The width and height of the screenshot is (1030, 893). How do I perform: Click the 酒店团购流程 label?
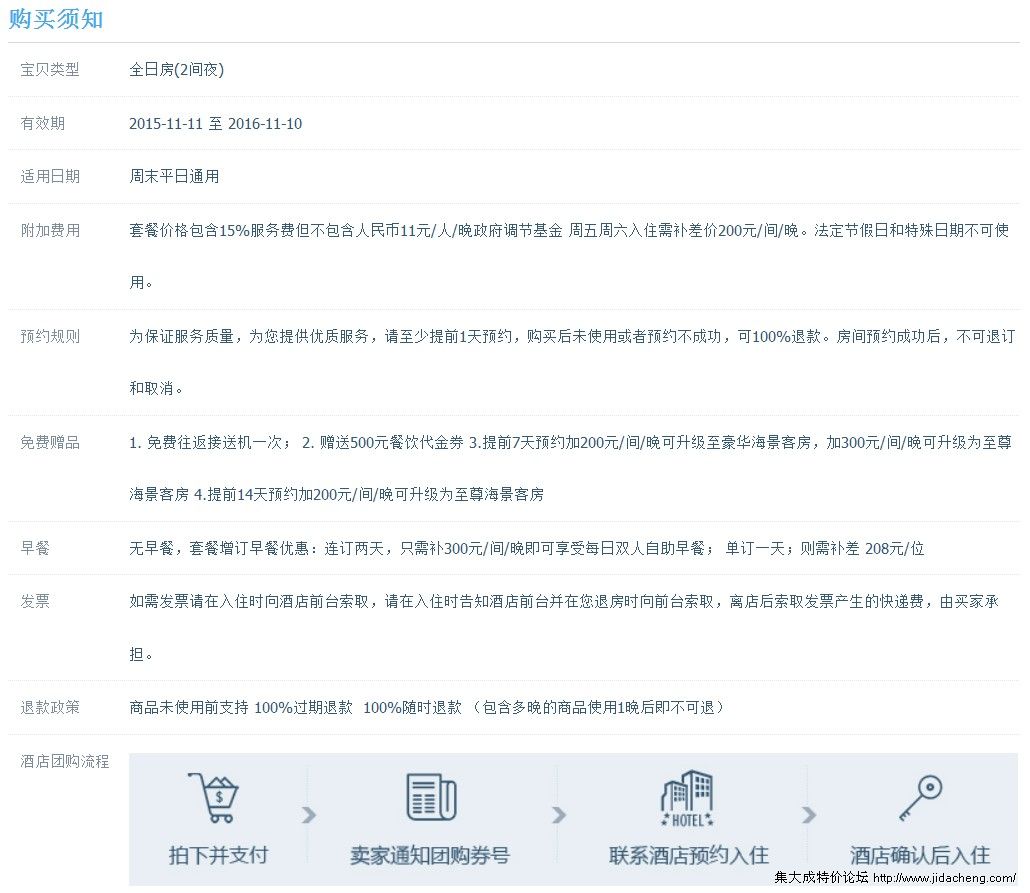click(65, 761)
